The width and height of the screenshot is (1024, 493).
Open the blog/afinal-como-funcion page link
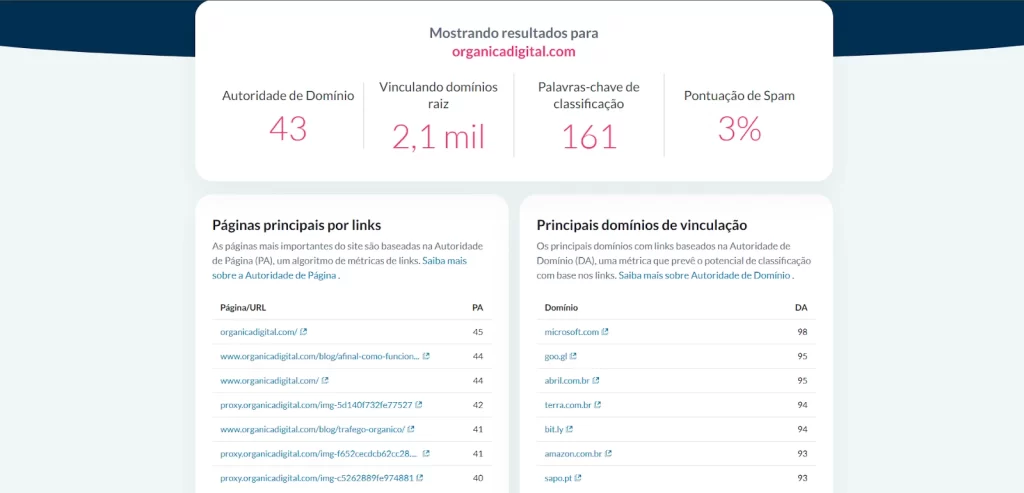tap(320, 356)
